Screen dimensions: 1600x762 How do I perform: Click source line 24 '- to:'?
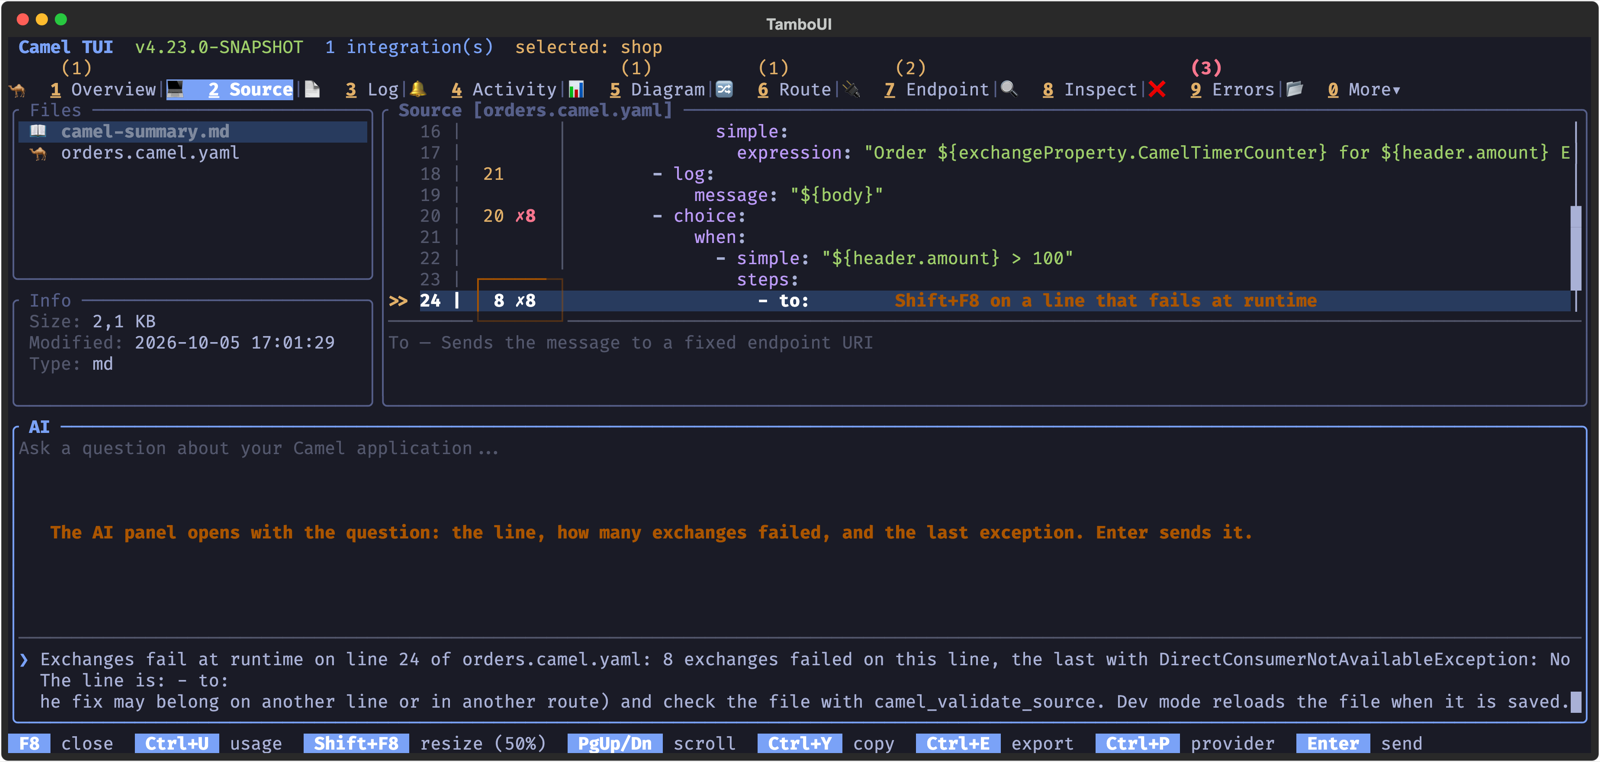pyautogui.click(x=783, y=301)
